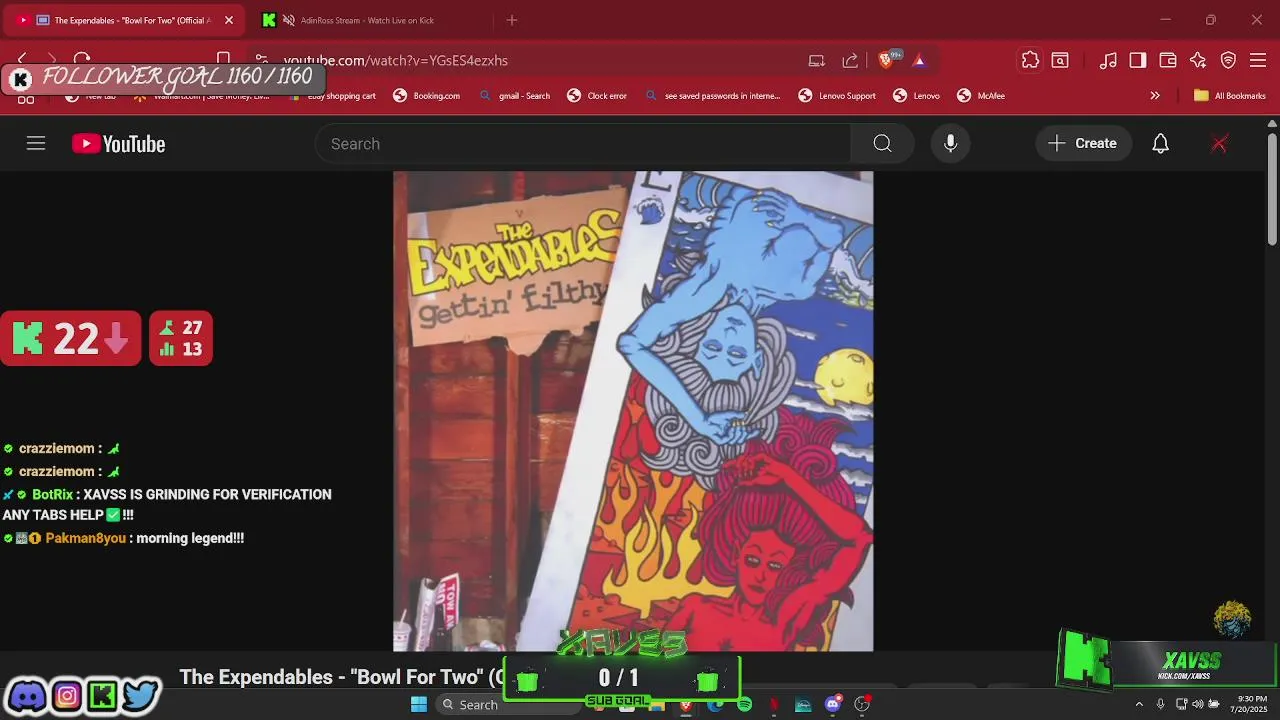Open Spotify from the taskbar
This screenshot has height=720, width=1280.
coord(744,705)
